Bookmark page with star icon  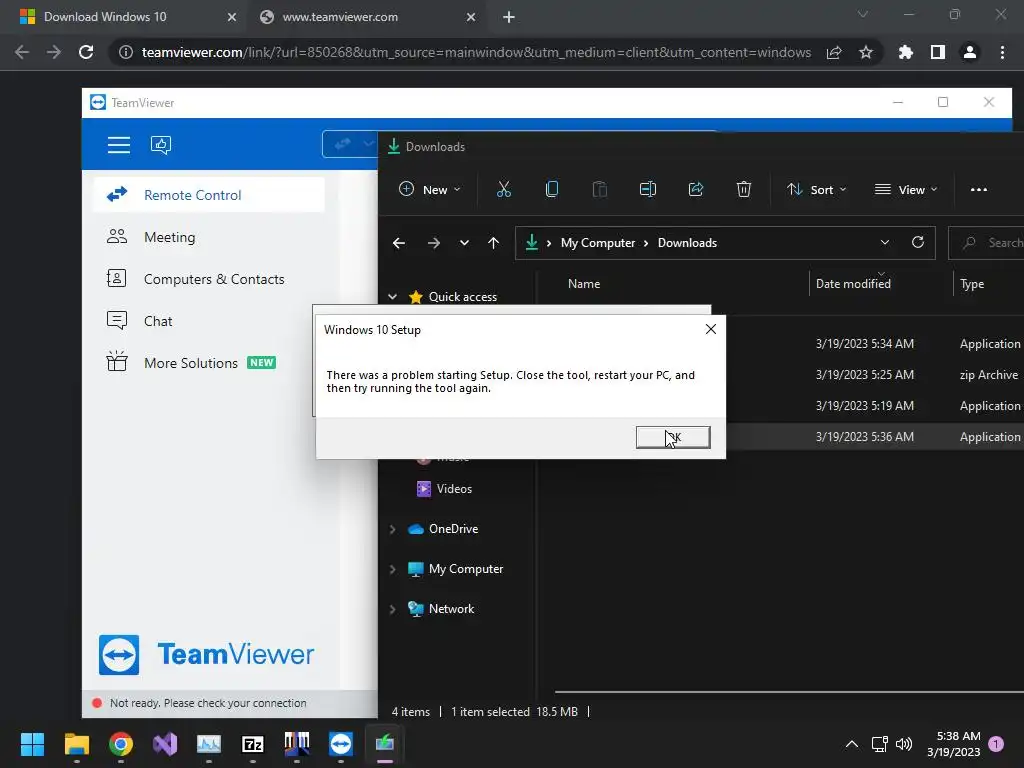[865, 52]
